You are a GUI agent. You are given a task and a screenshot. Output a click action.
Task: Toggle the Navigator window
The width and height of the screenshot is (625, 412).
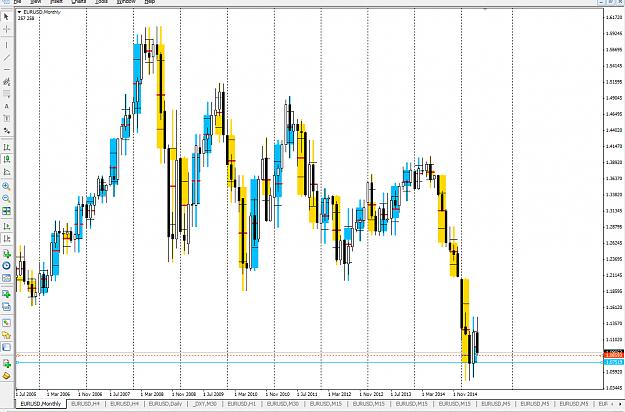coord(6,335)
